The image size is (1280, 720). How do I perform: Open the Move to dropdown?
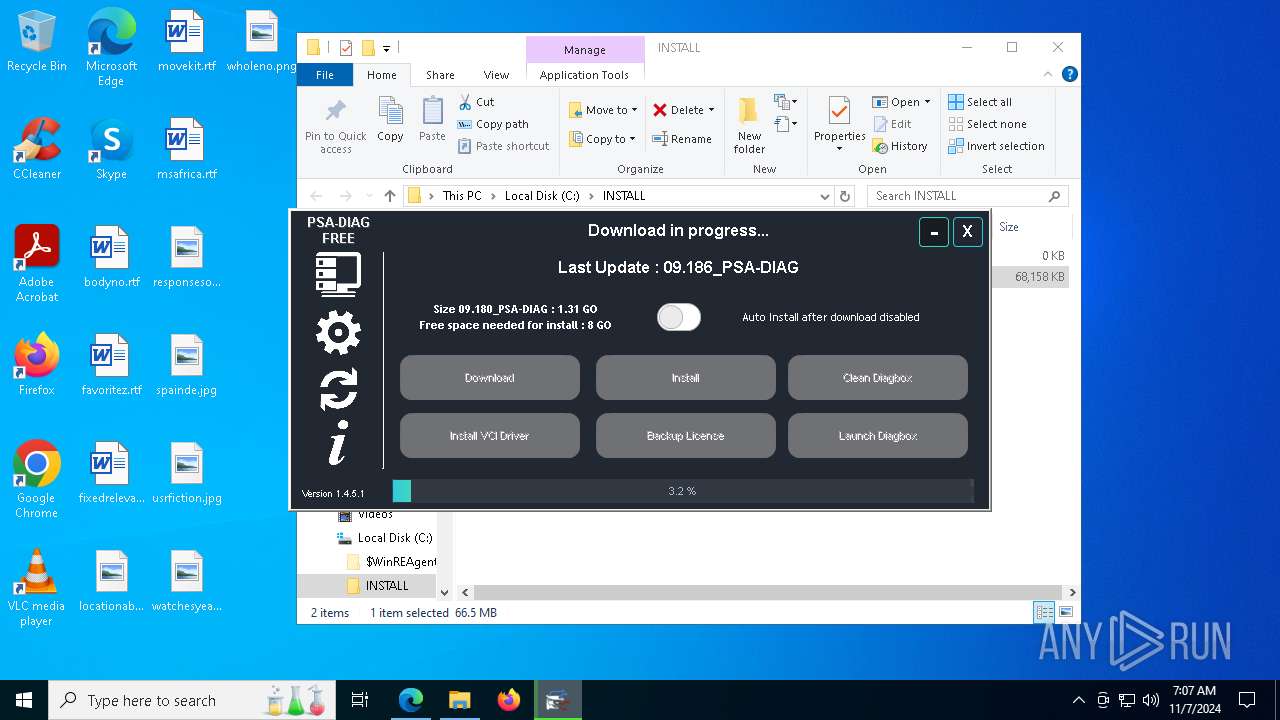pyautogui.click(x=603, y=110)
